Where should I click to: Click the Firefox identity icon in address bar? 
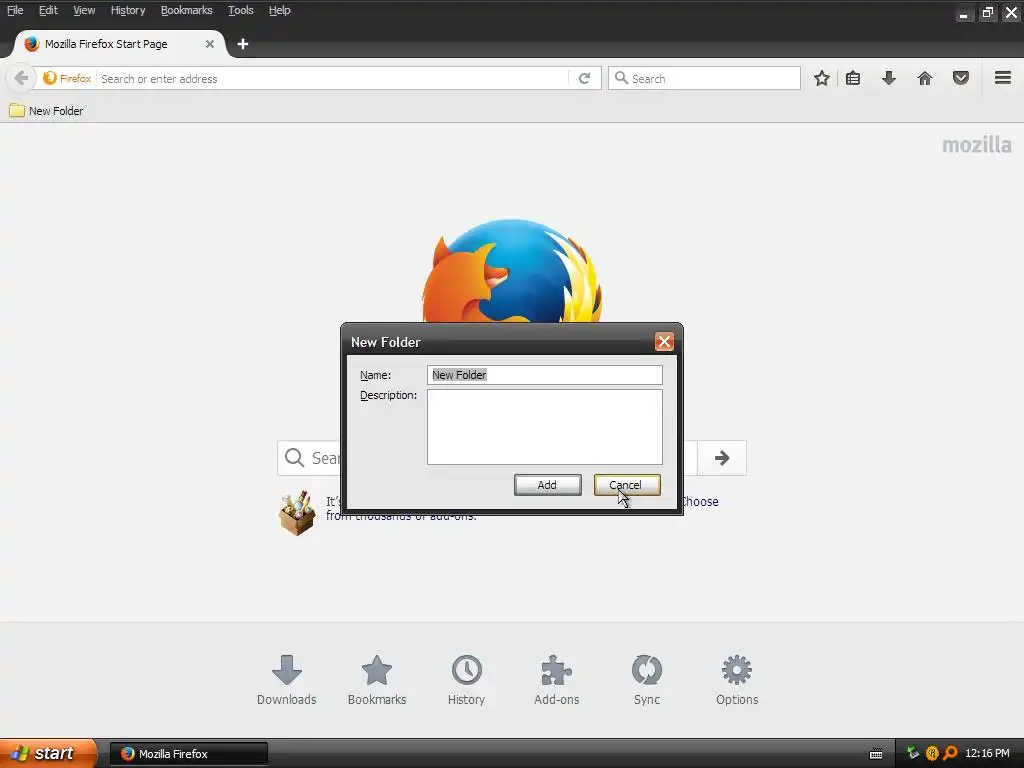[67, 78]
